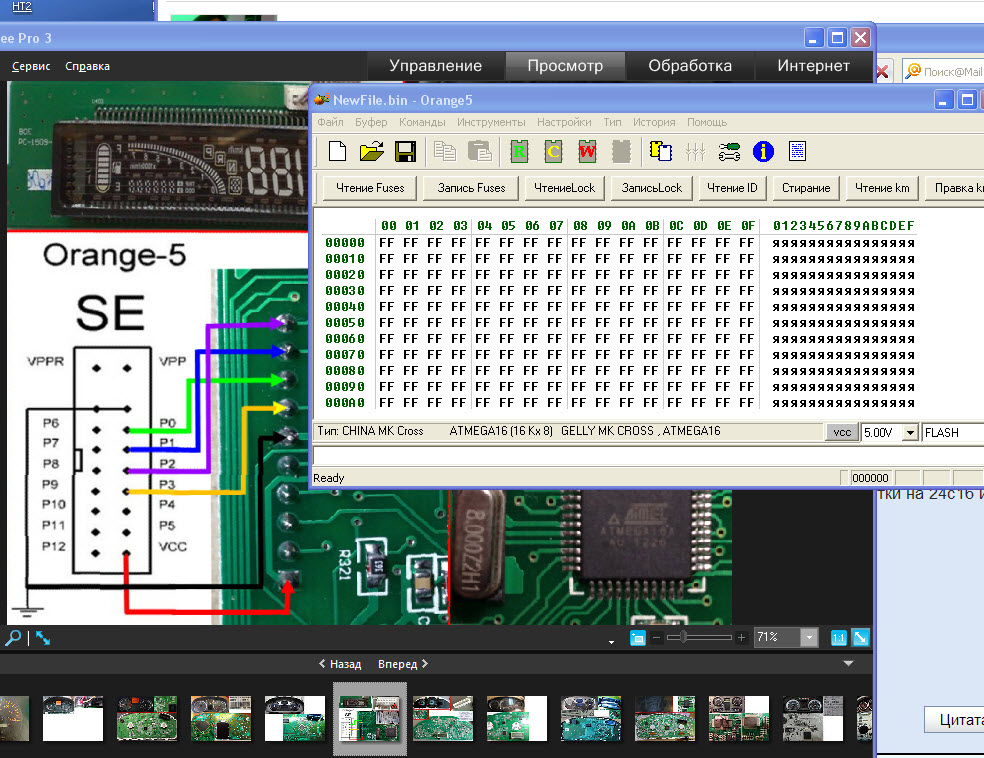
Task: Click the green R read chip icon
Action: pyautogui.click(x=519, y=152)
